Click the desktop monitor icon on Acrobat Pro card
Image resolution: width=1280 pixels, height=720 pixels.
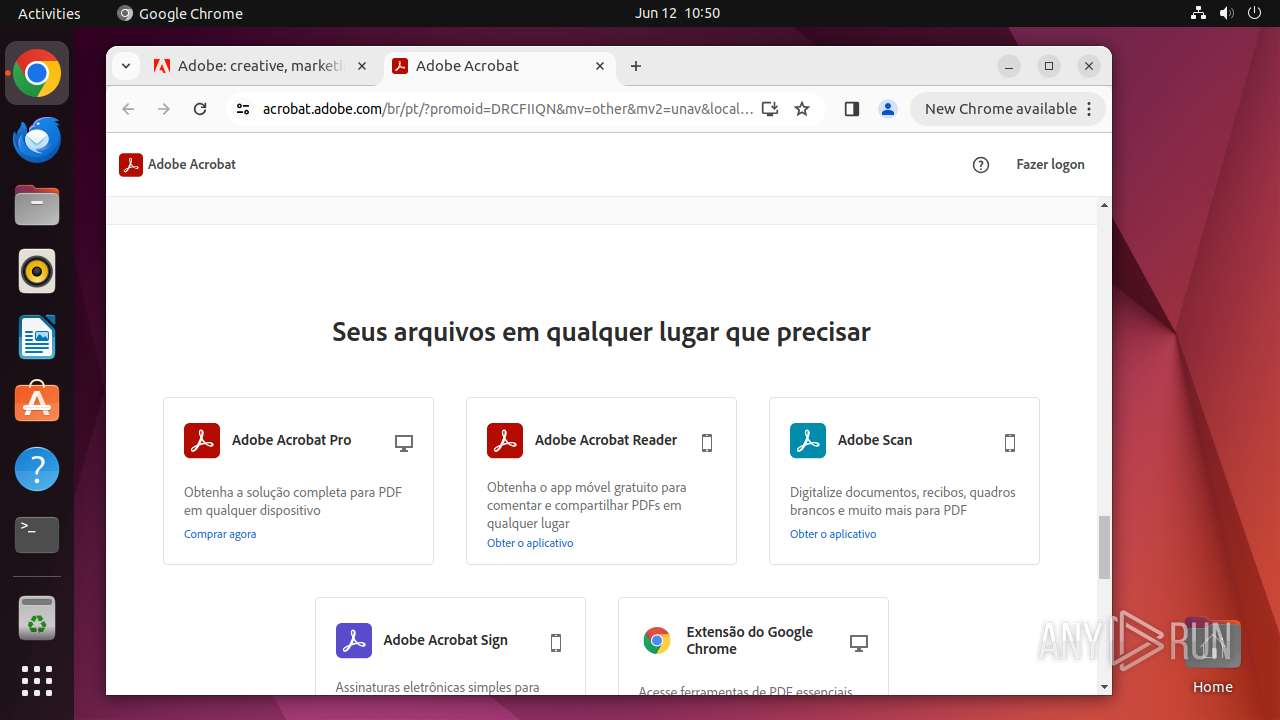(x=404, y=443)
